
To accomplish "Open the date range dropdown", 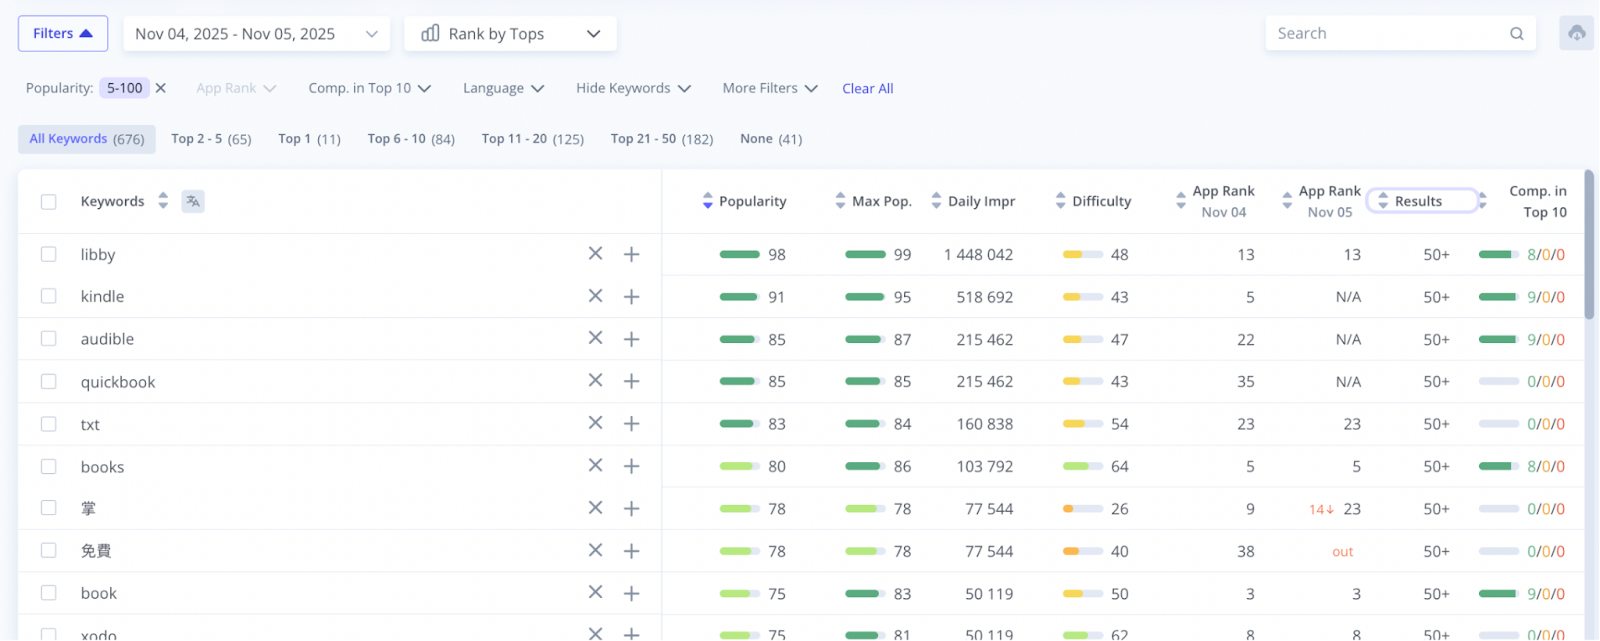I will pos(257,33).
